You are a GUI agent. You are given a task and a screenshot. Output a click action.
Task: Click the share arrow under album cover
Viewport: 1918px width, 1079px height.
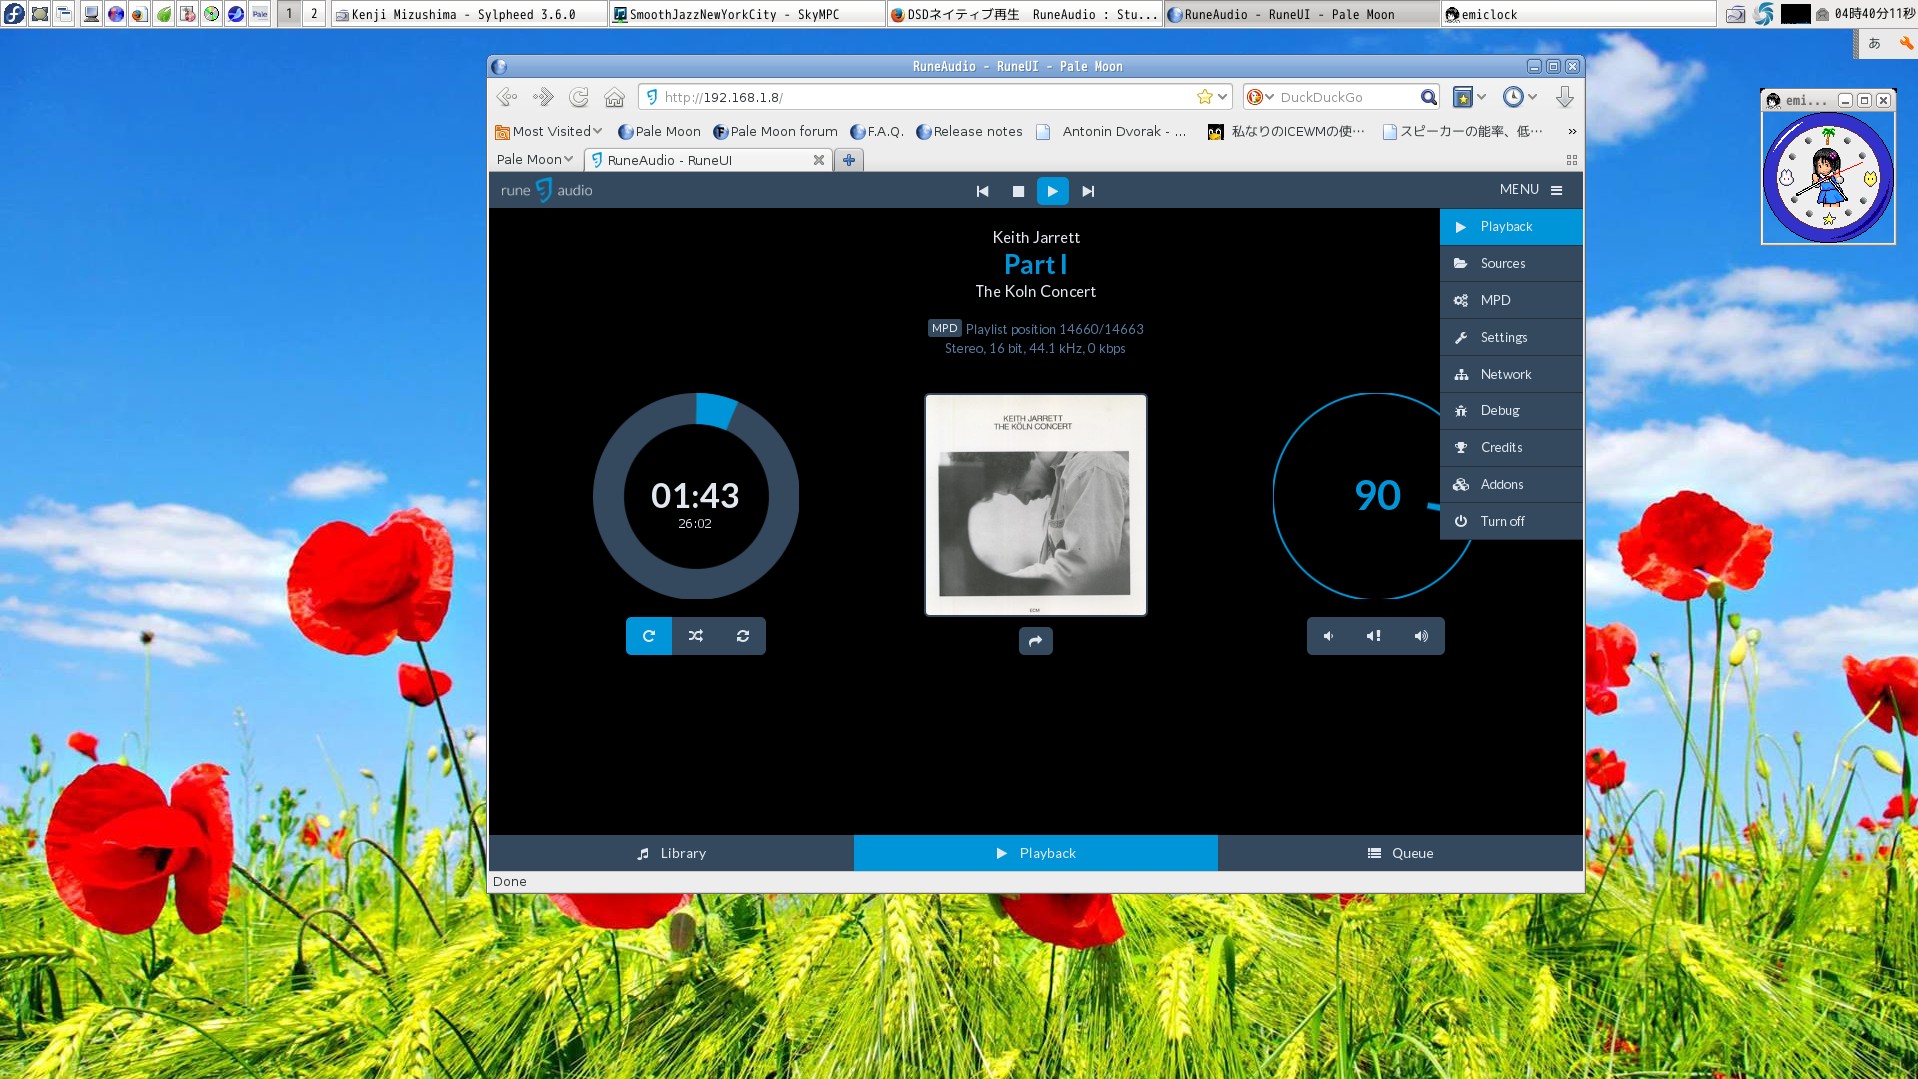(x=1035, y=641)
